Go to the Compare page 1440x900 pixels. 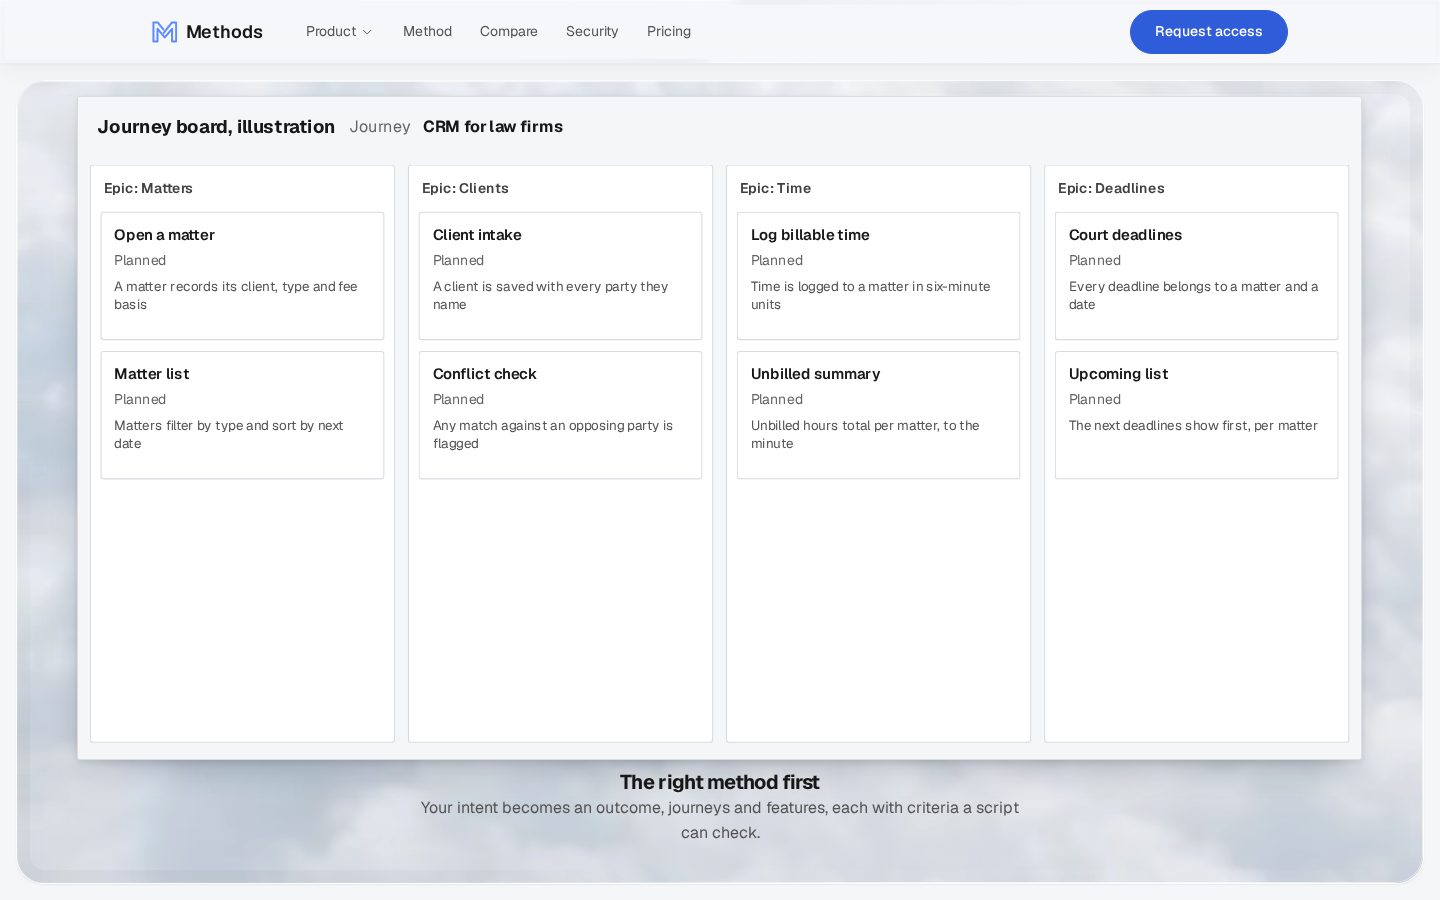pyautogui.click(x=508, y=32)
